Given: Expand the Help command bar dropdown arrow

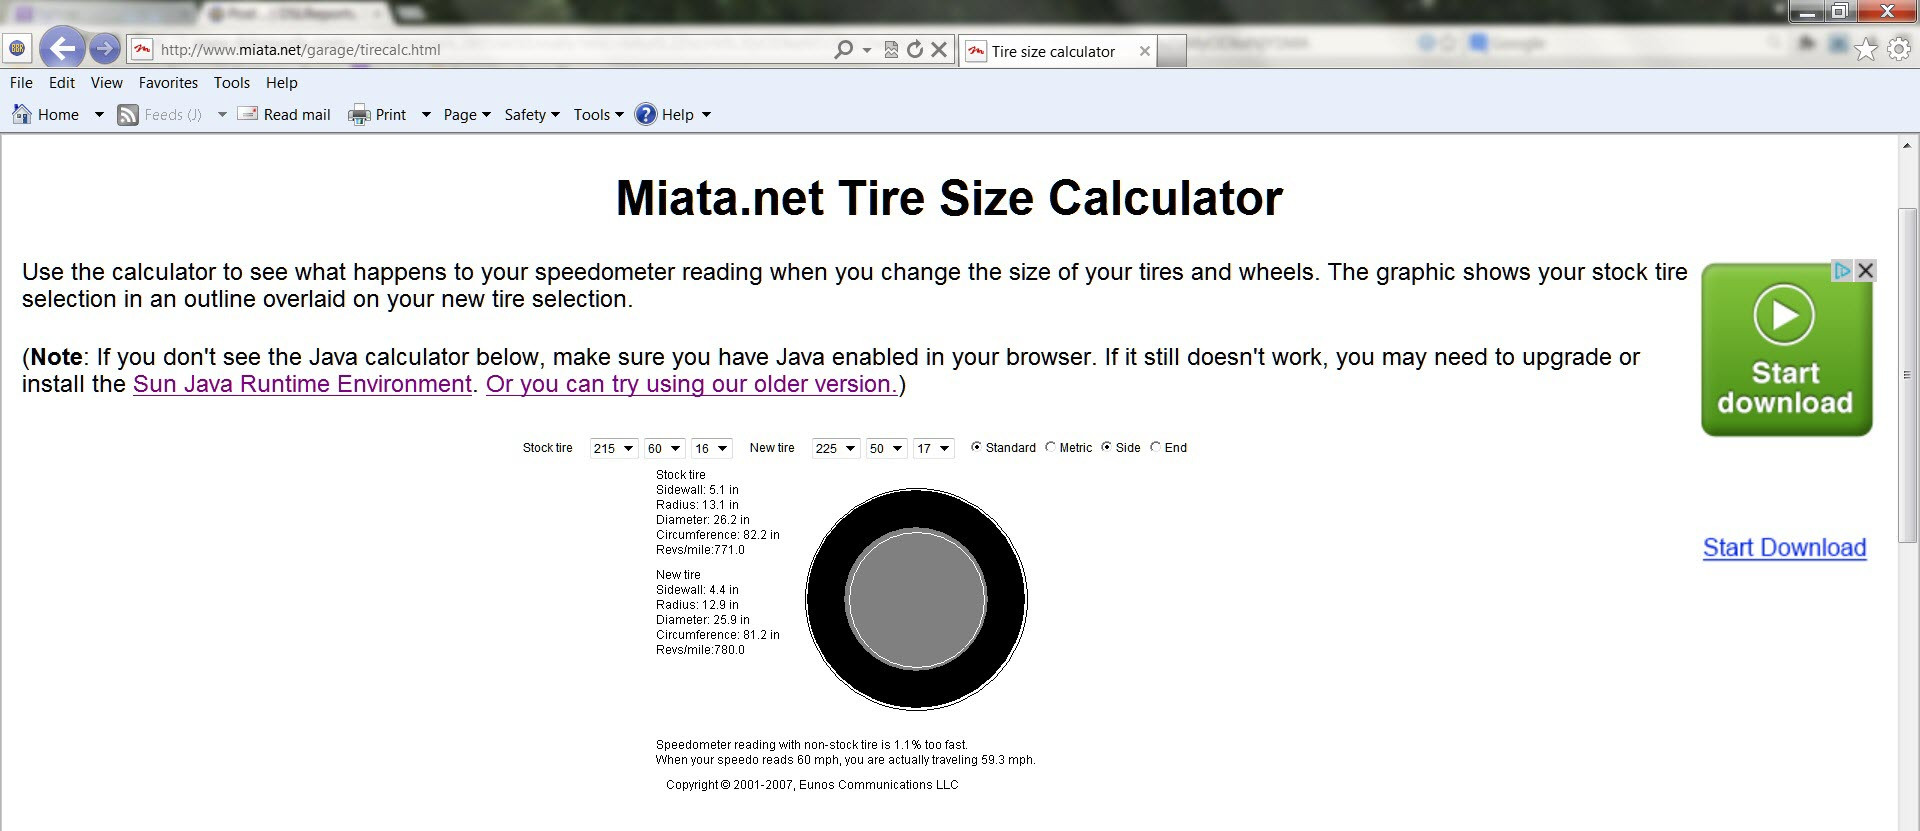Looking at the screenshot, I should [706, 115].
